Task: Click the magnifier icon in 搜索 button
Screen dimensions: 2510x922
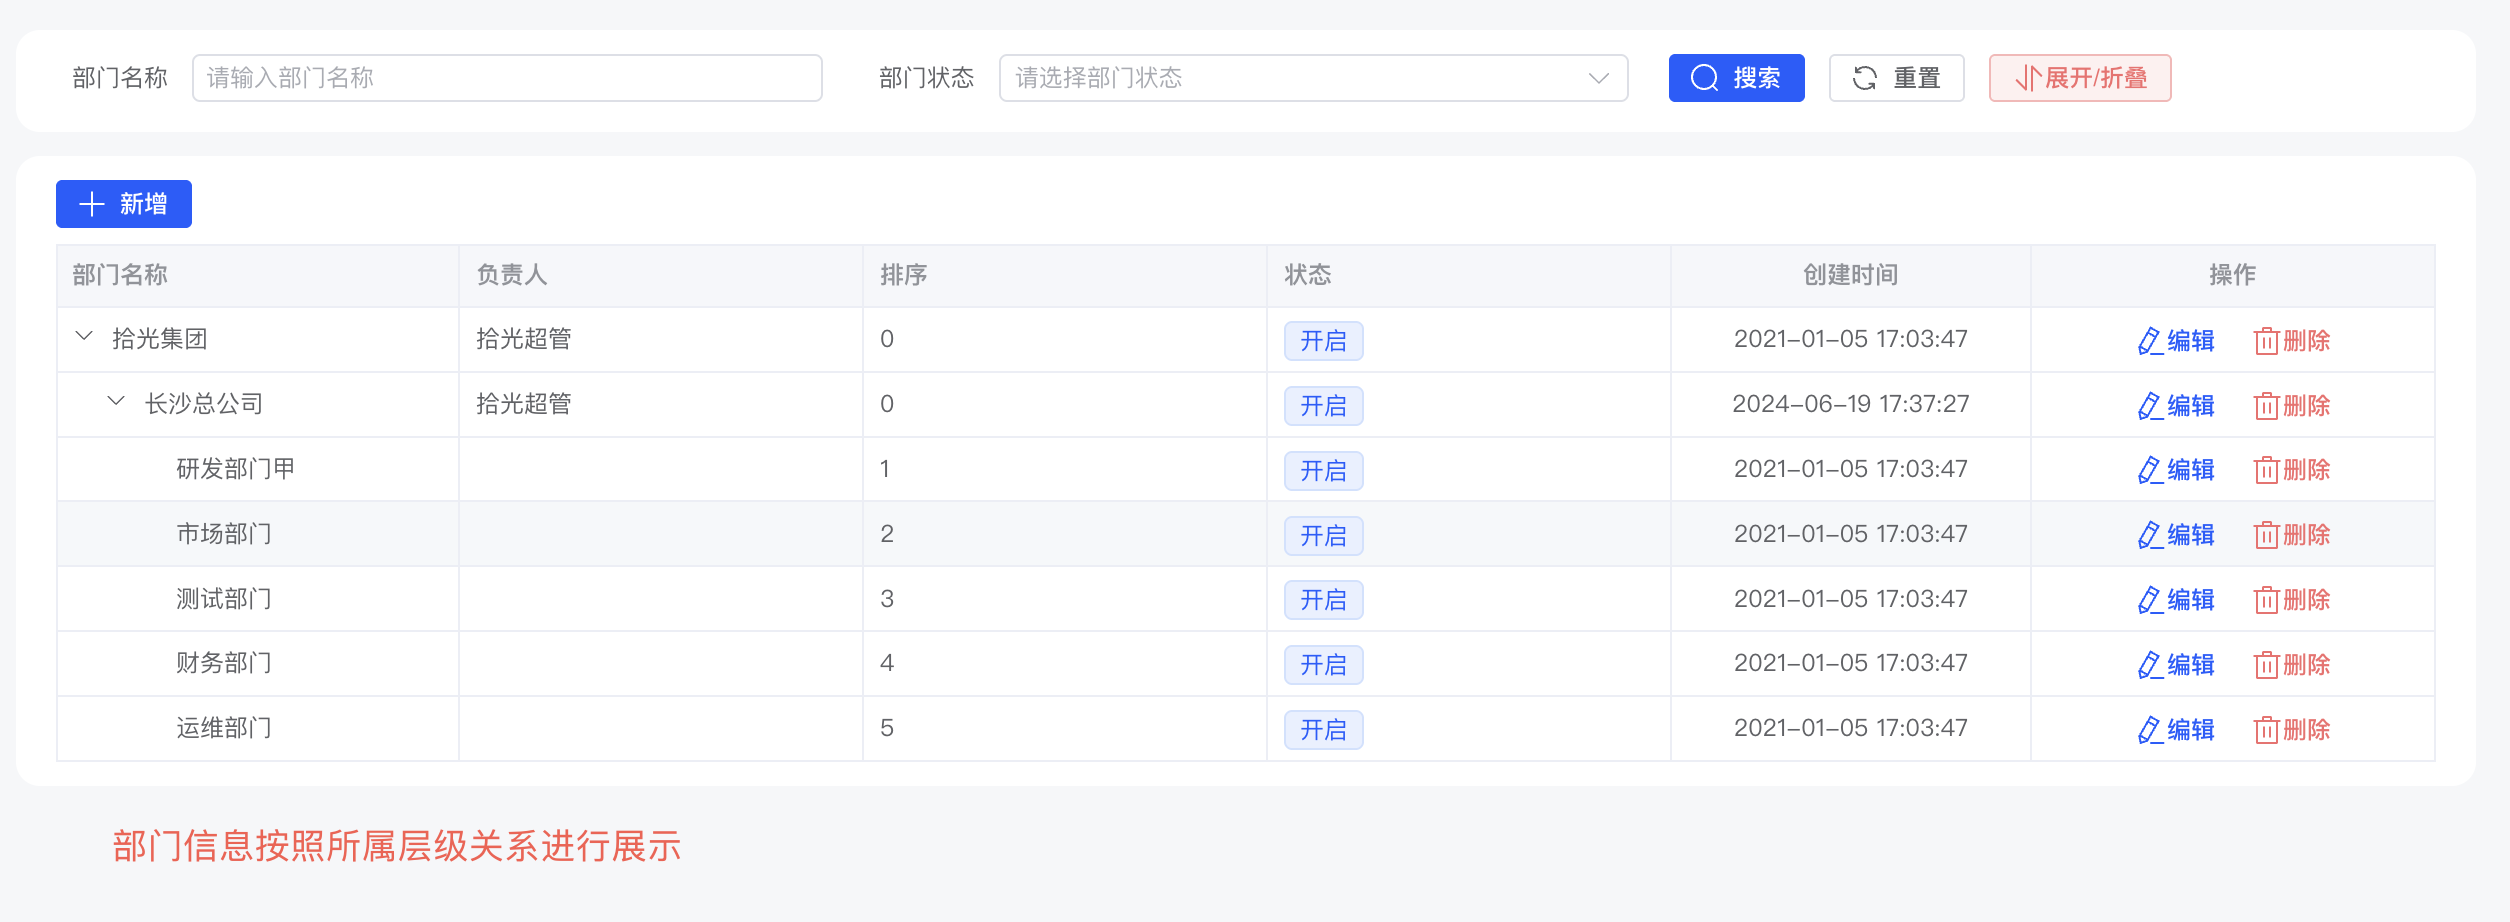Action: (x=1702, y=78)
